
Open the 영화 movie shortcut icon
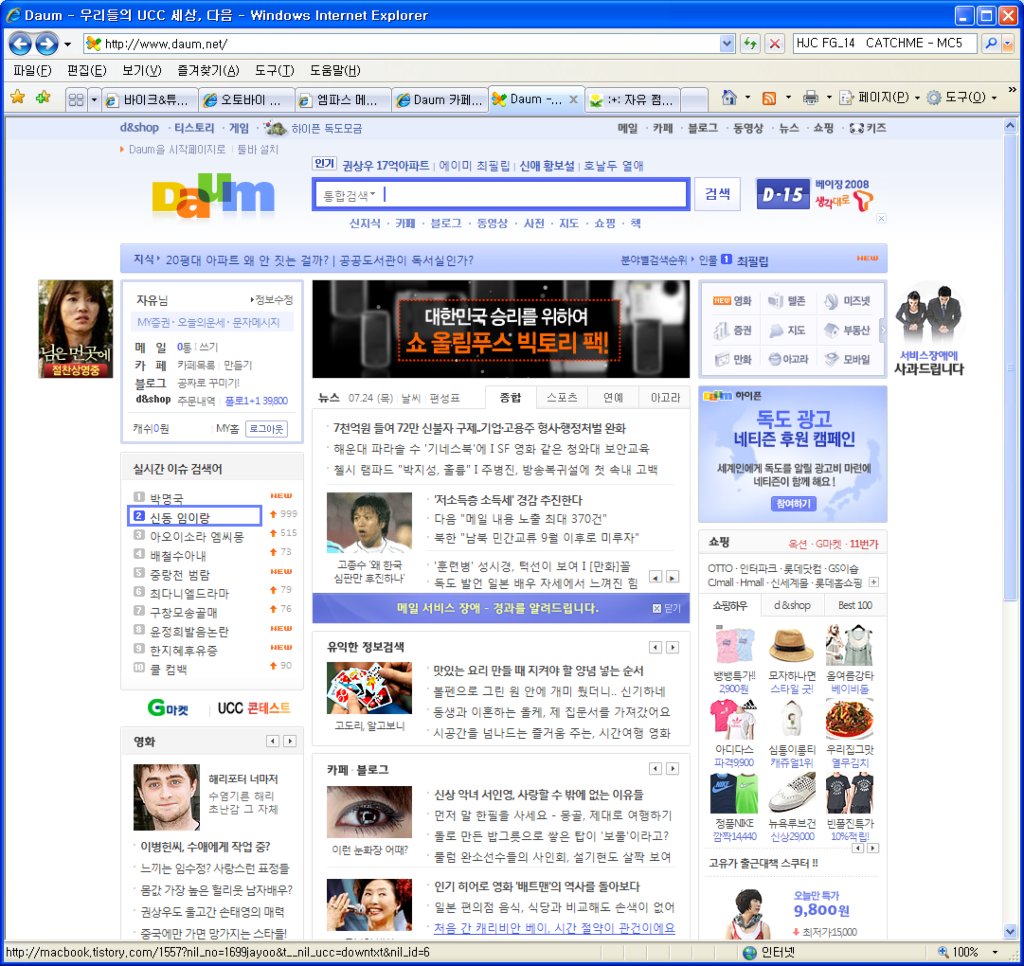pyautogui.click(x=732, y=301)
